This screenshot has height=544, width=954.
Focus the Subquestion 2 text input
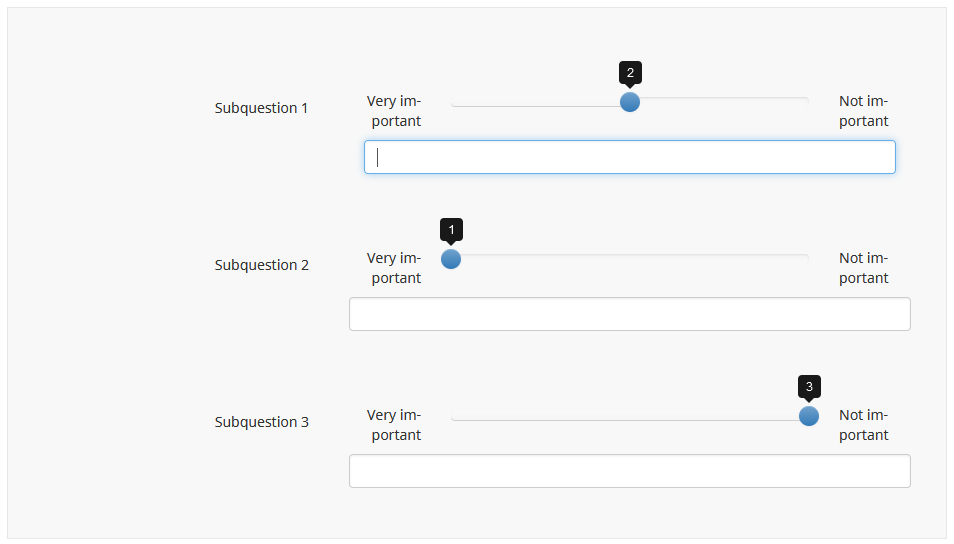(x=630, y=314)
